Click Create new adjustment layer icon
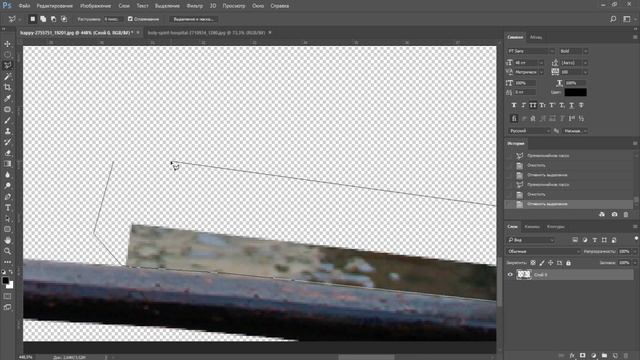The width and height of the screenshot is (640, 360). [593, 356]
